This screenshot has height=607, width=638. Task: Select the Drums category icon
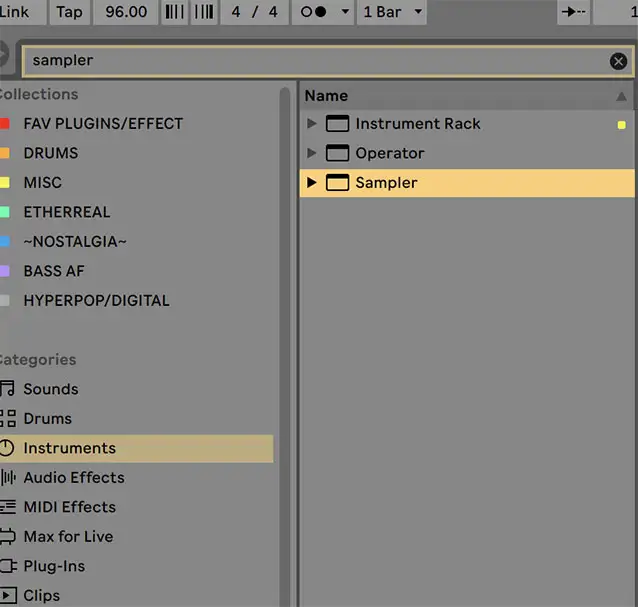pos(7,418)
